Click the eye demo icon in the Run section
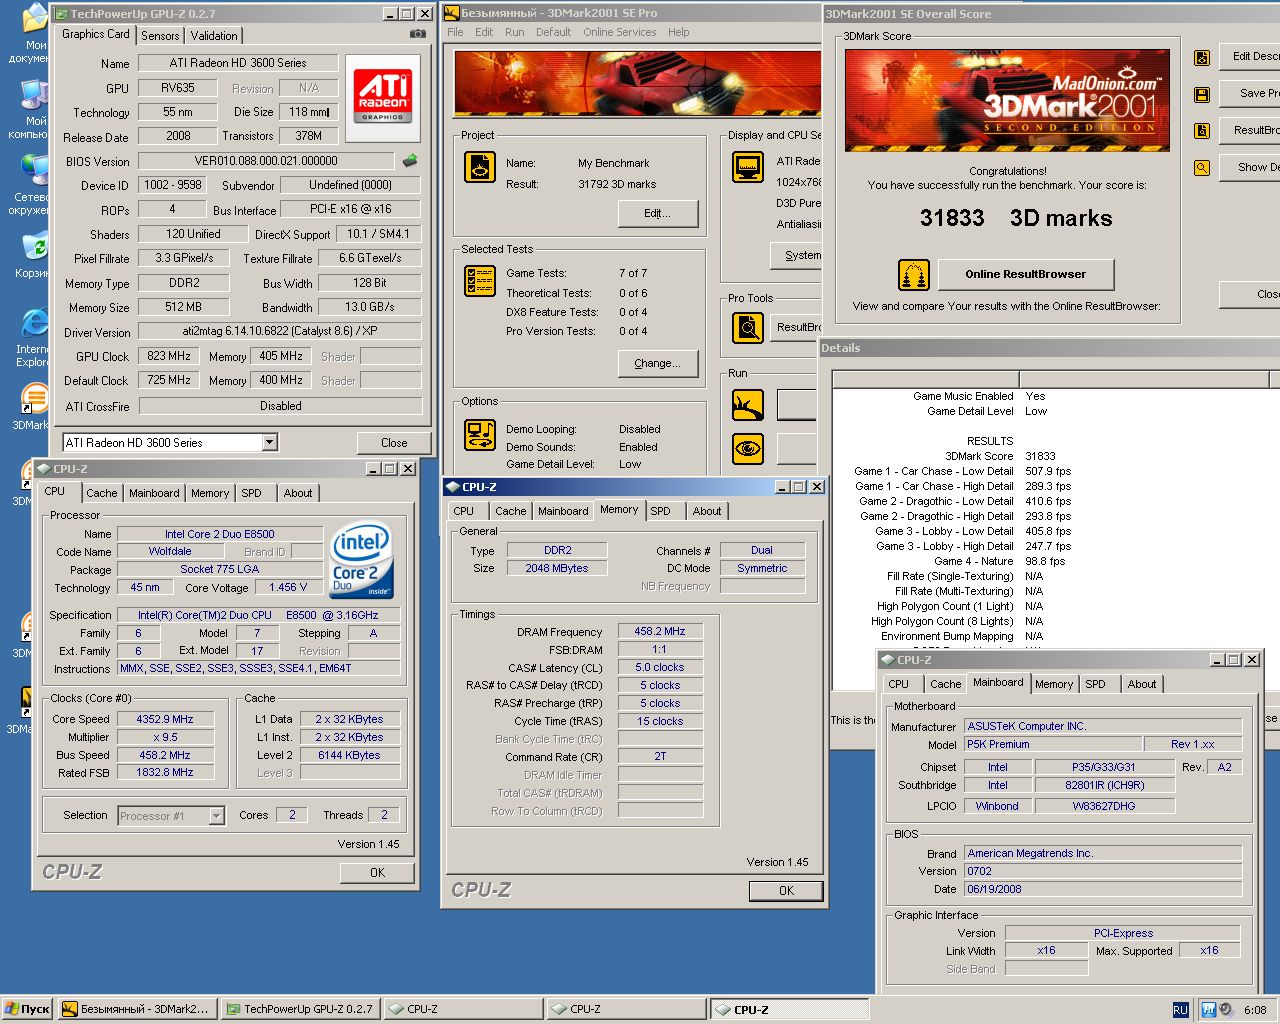1280x1024 pixels. 748,449
